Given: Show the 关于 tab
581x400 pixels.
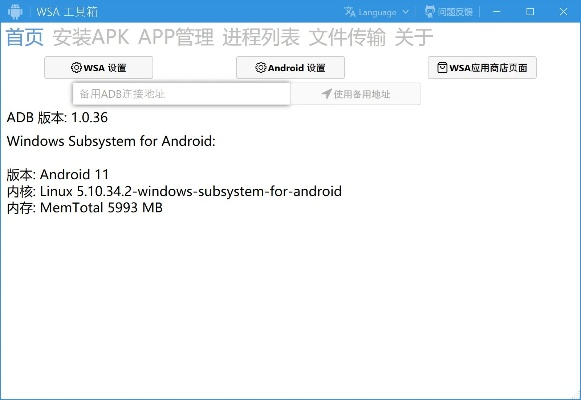Looking at the screenshot, I should click(x=414, y=37).
